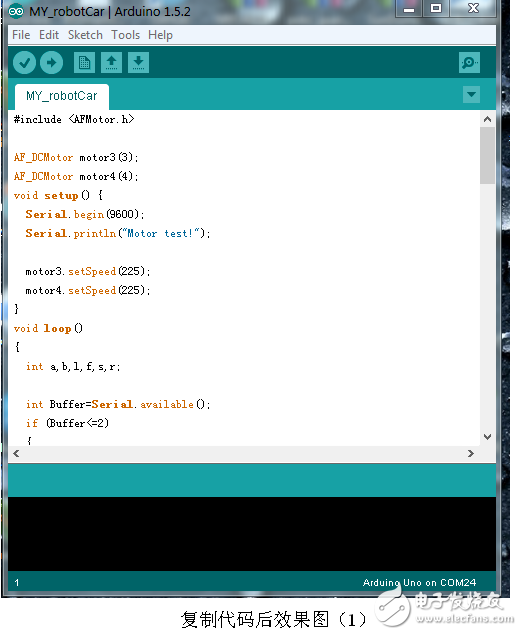
Task: Click the Arduino logo in title bar
Action: click(16, 11)
